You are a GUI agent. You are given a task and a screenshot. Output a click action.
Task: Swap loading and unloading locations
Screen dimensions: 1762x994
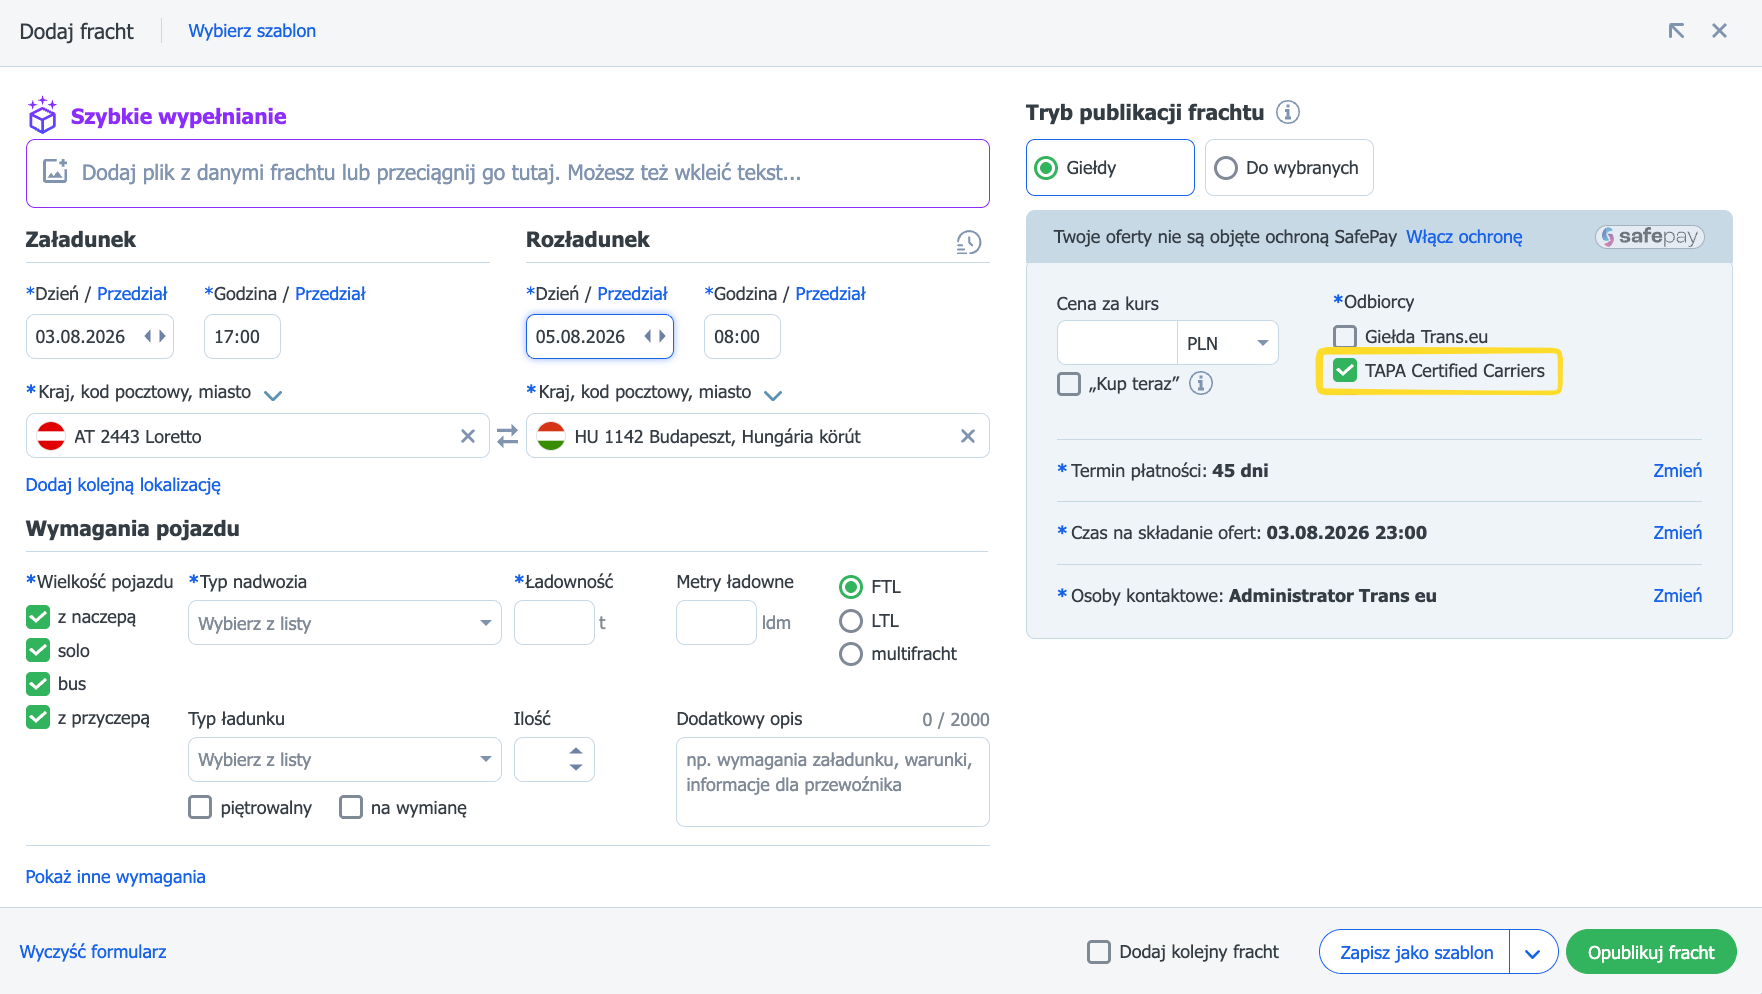[x=508, y=436]
